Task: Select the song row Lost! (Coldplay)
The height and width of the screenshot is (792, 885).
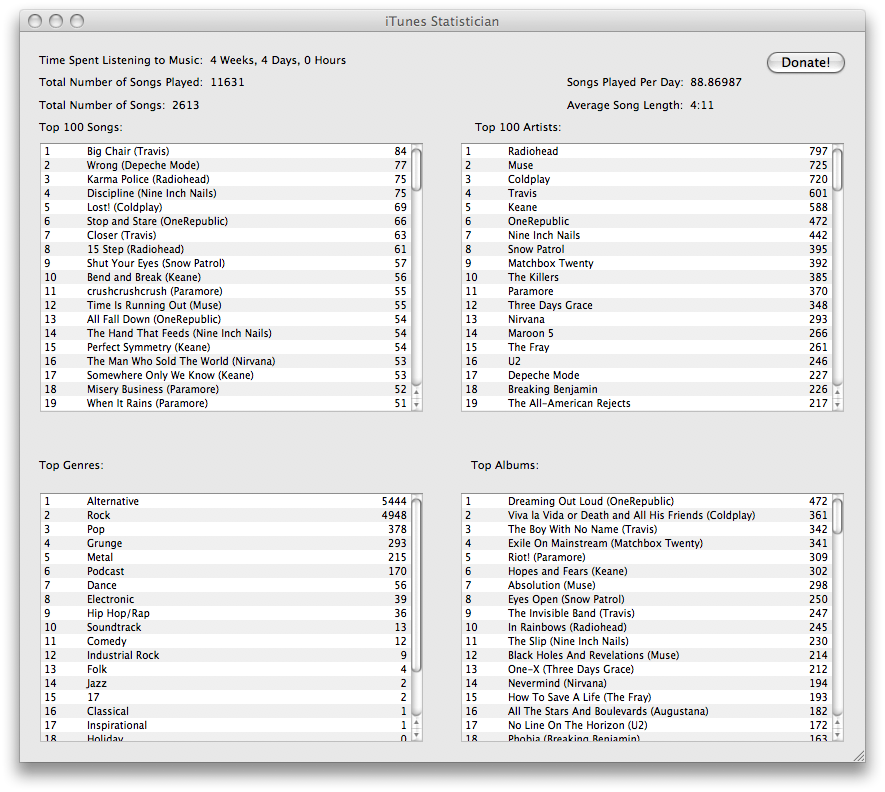Action: click(x=226, y=207)
